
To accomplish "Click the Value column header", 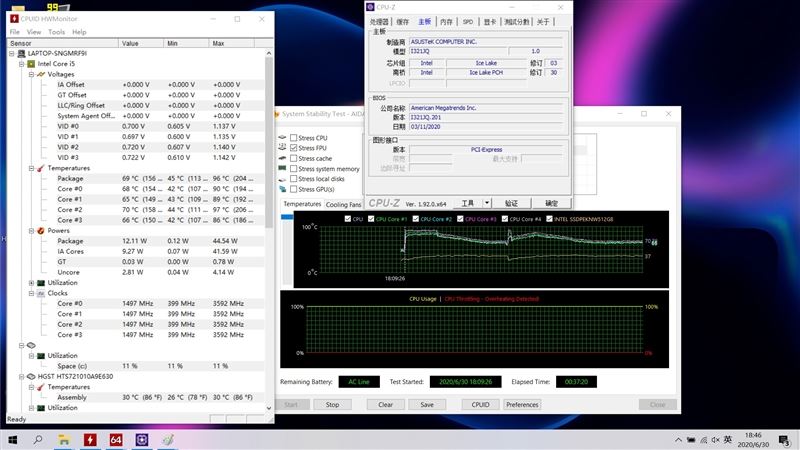I will [x=141, y=43].
